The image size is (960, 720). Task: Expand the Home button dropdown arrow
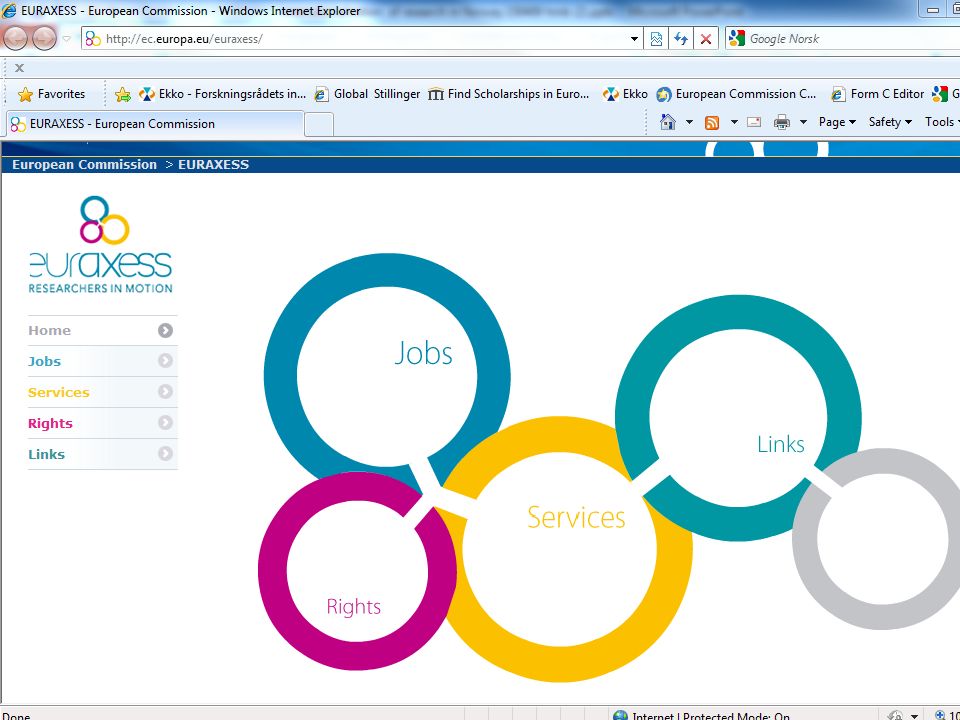click(689, 122)
